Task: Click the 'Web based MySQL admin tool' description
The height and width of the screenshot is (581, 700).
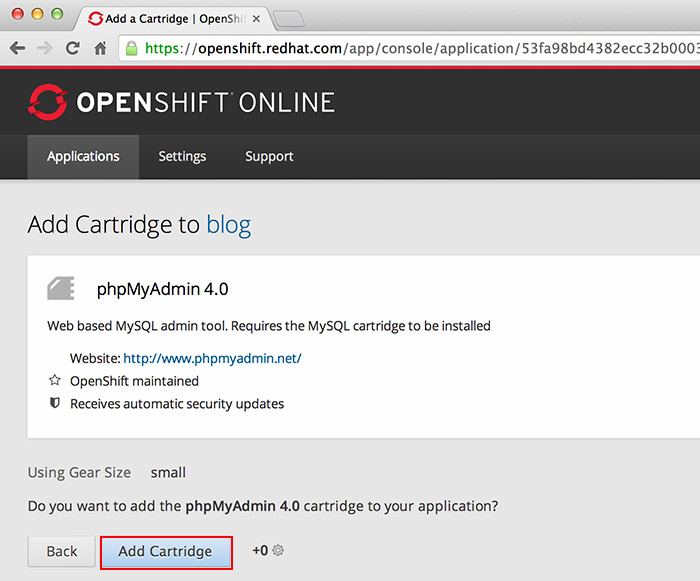Action: (269, 326)
